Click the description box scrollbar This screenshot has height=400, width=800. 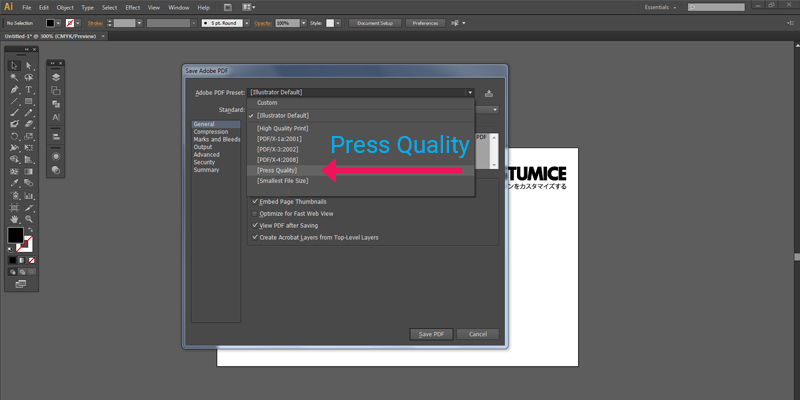pos(494,151)
